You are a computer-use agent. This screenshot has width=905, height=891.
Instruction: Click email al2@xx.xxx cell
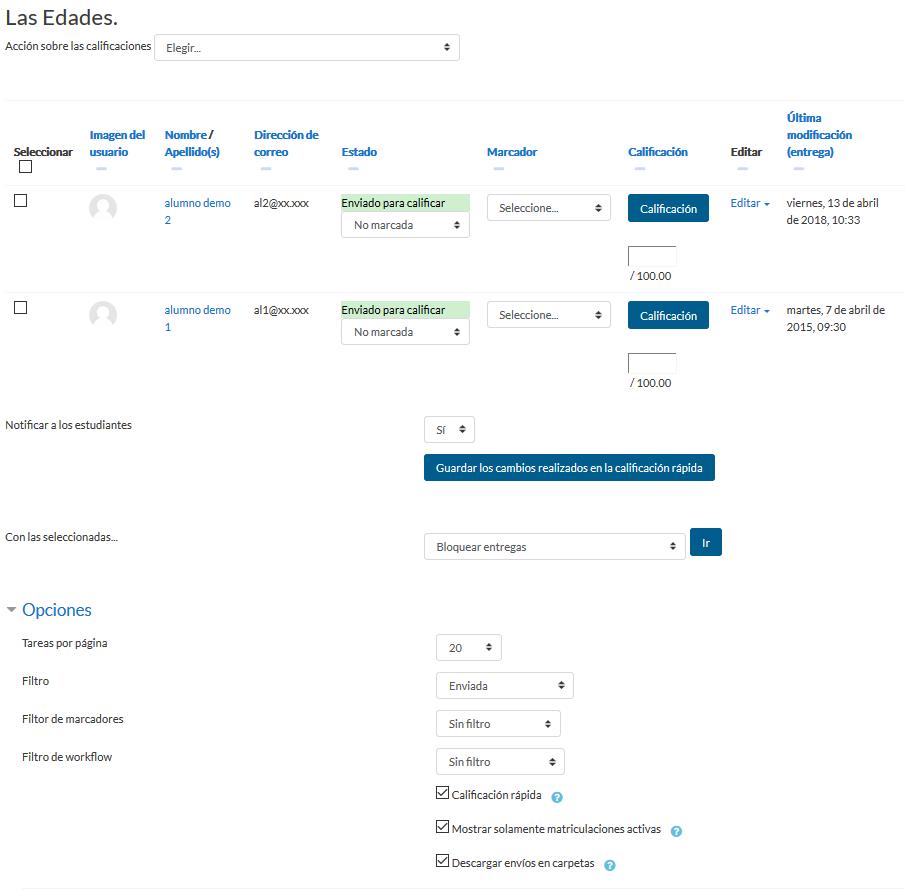point(281,203)
